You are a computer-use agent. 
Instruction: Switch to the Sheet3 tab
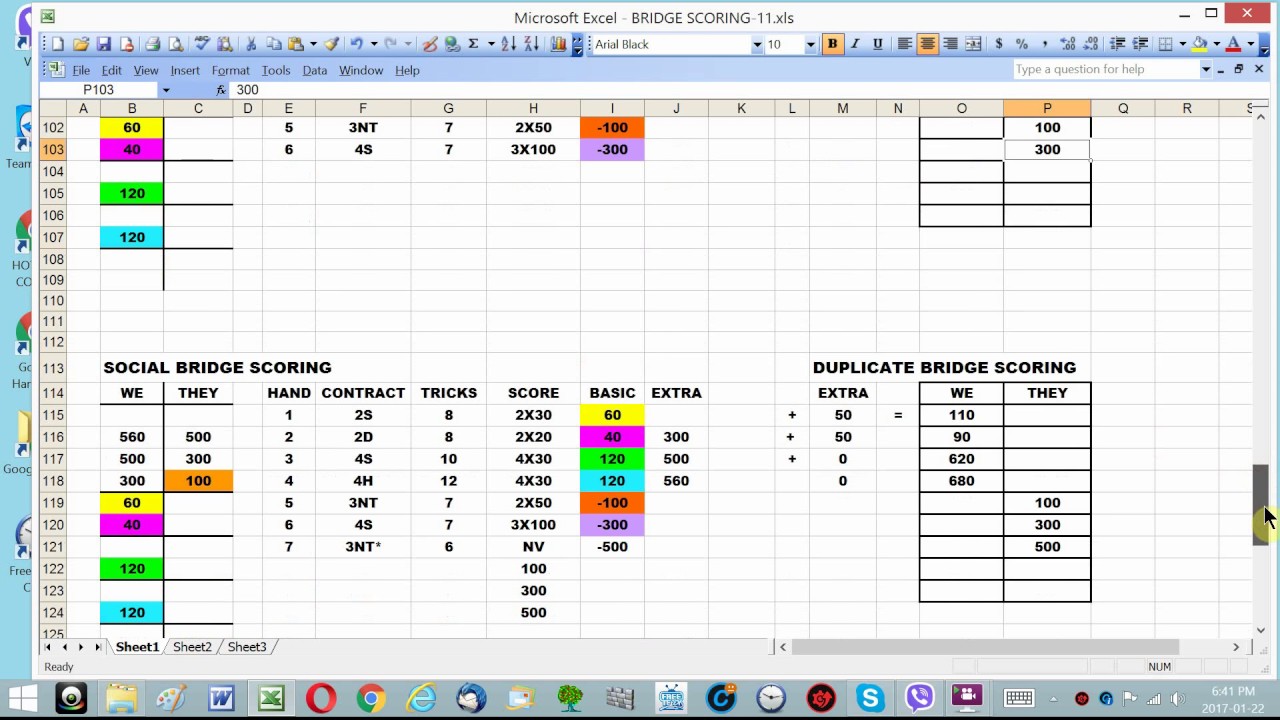(x=247, y=647)
